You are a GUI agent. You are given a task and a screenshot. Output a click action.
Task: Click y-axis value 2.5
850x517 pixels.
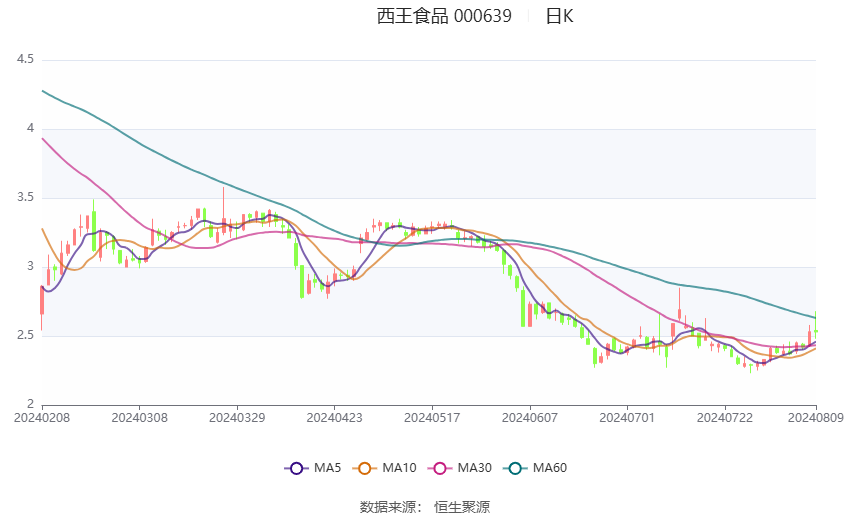[25, 335]
